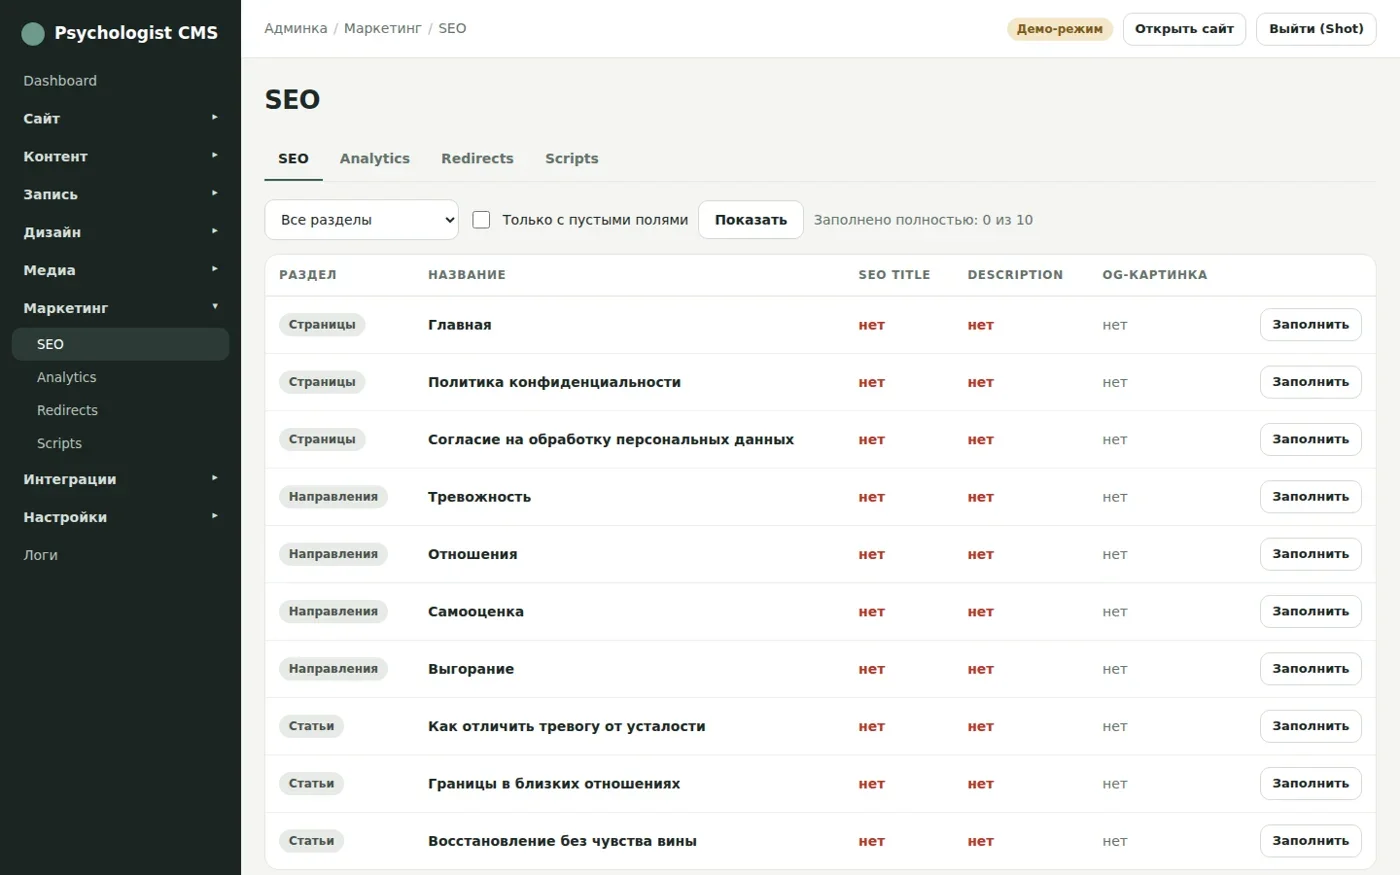Open Логи in the sidebar
Screen dimensions: 1400x875
pos(120,555)
